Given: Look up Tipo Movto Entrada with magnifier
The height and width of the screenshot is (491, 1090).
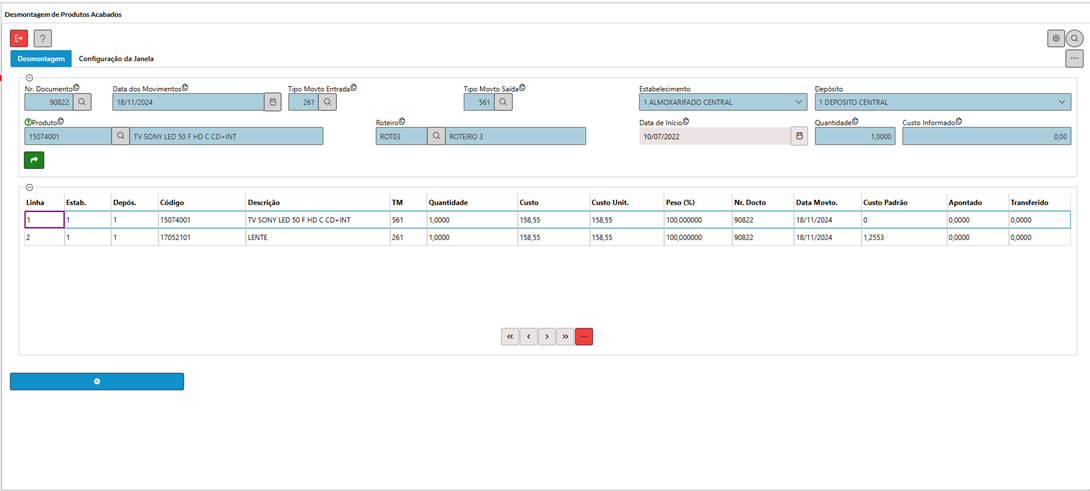Looking at the screenshot, I should pyautogui.click(x=327, y=102).
